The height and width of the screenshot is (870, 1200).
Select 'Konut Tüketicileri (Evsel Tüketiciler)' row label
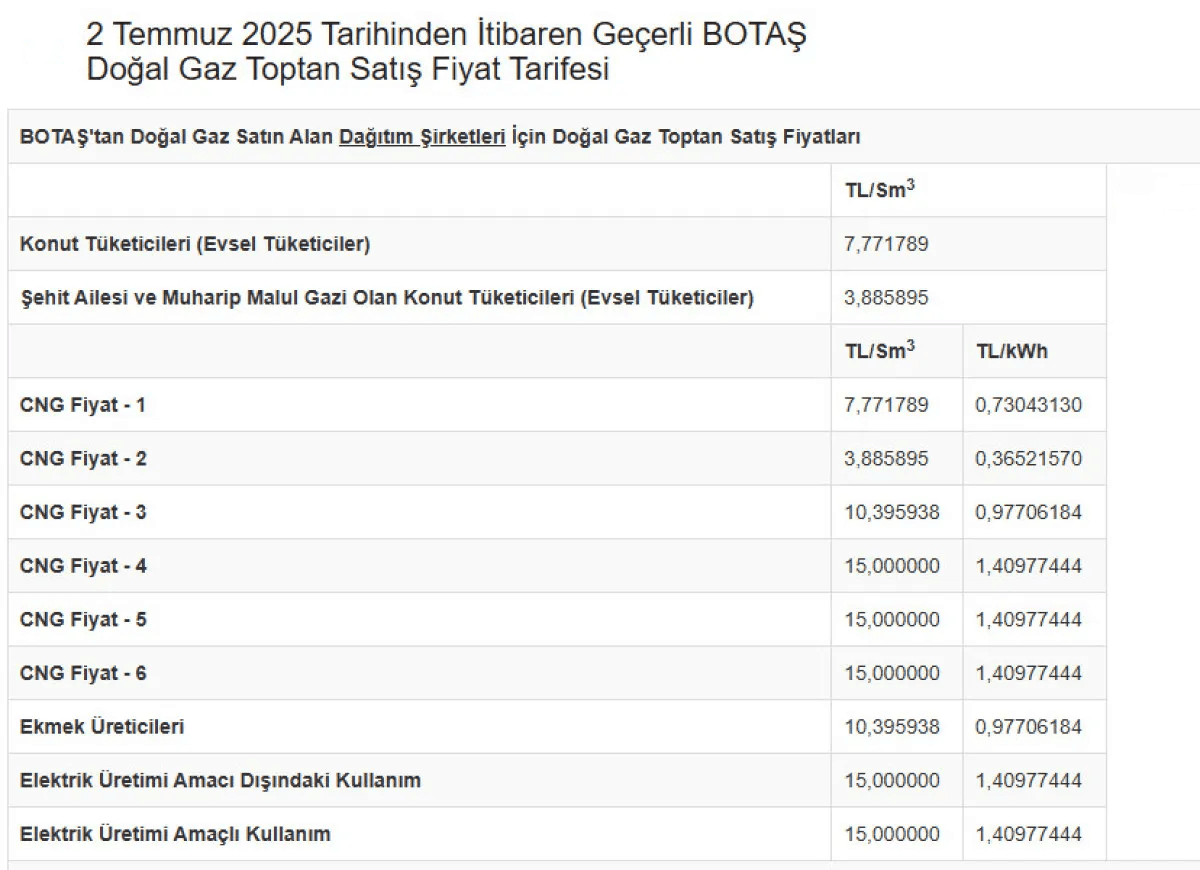click(x=195, y=244)
